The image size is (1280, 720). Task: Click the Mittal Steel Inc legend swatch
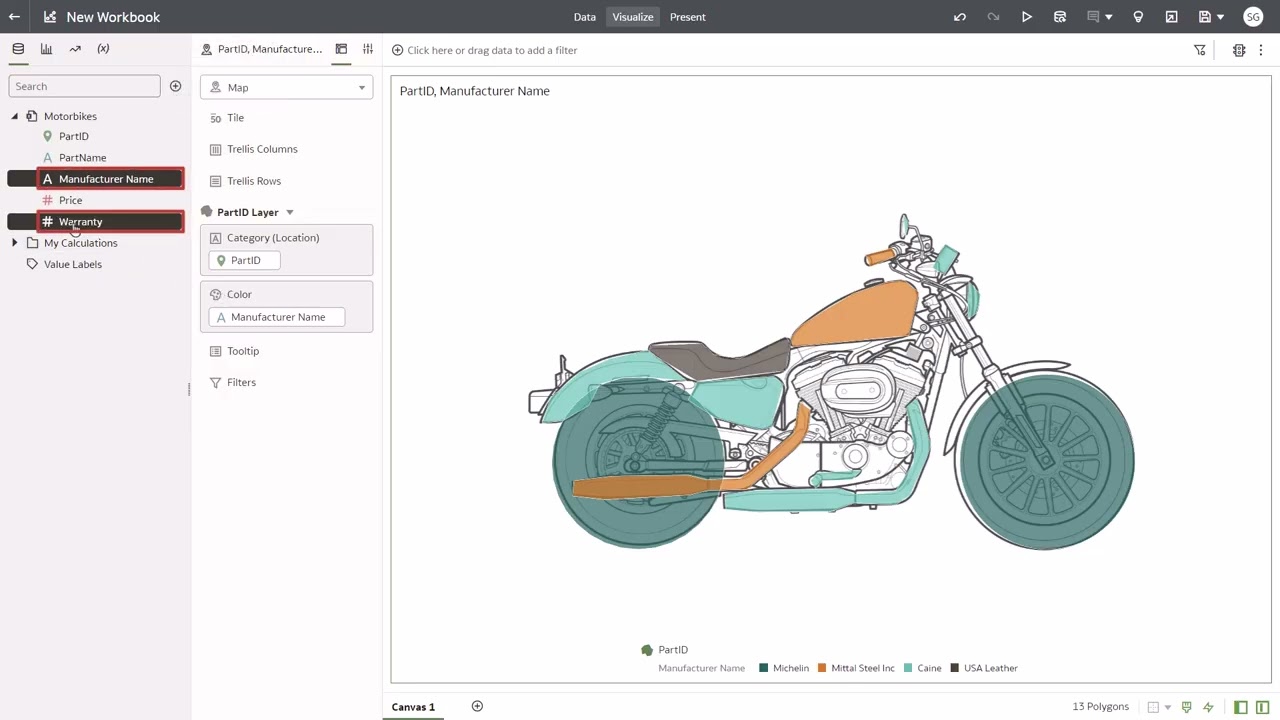(822, 668)
